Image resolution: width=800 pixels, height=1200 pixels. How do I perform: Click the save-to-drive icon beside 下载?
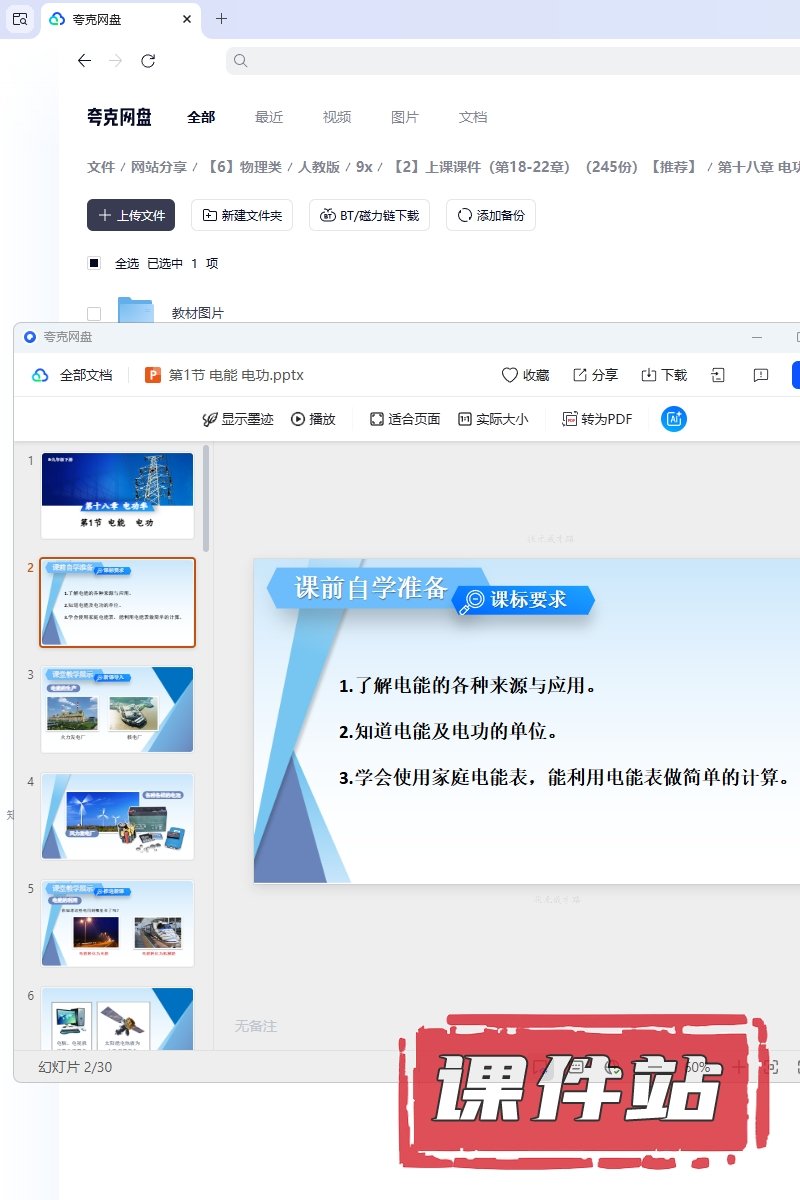click(717, 375)
